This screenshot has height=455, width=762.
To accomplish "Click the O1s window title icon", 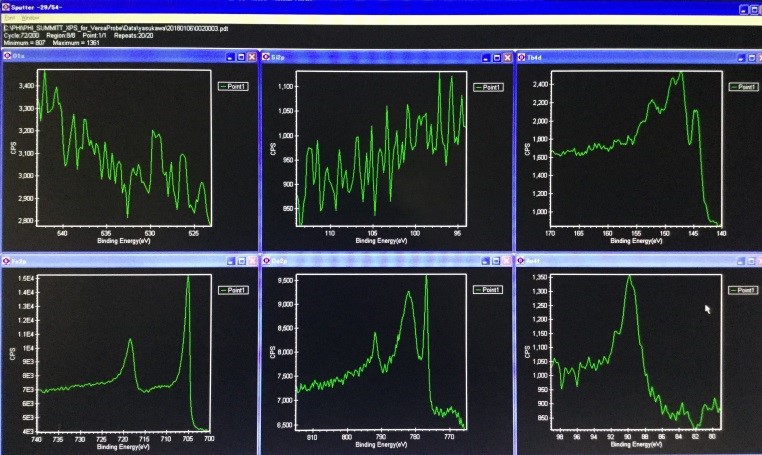I will coord(8,57).
